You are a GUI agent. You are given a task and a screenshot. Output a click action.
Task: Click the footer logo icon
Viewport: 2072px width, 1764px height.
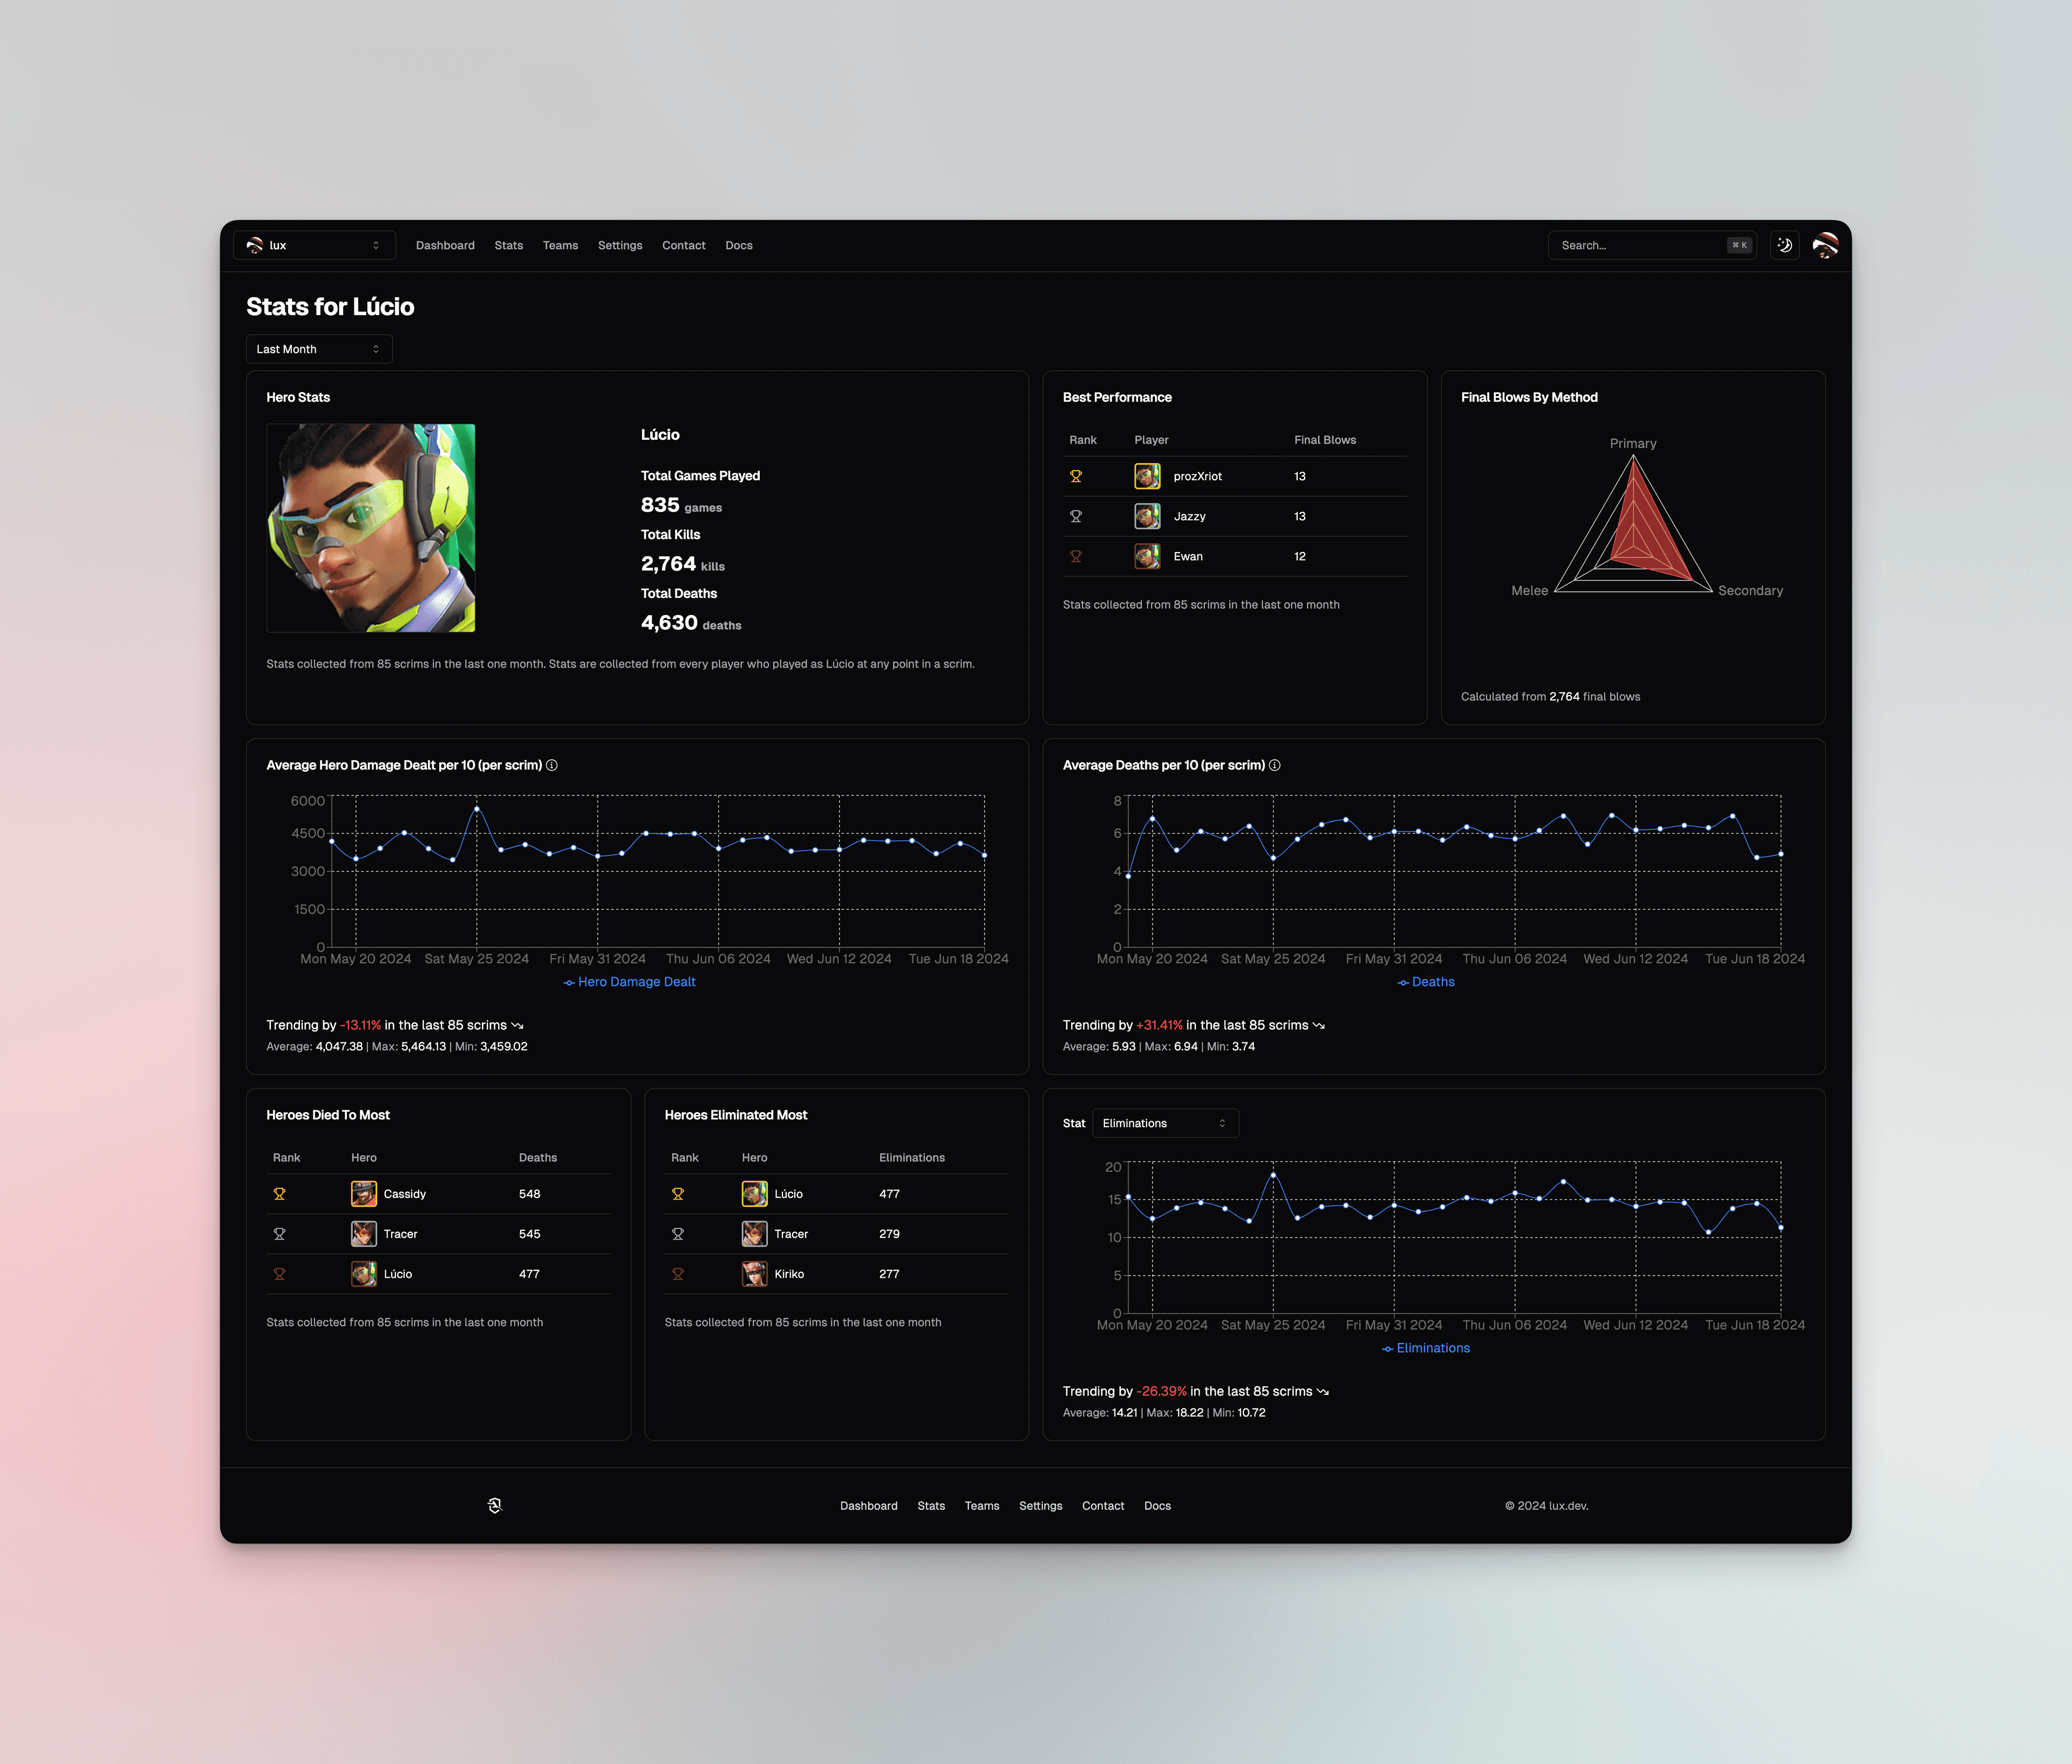pyautogui.click(x=494, y=1506)
